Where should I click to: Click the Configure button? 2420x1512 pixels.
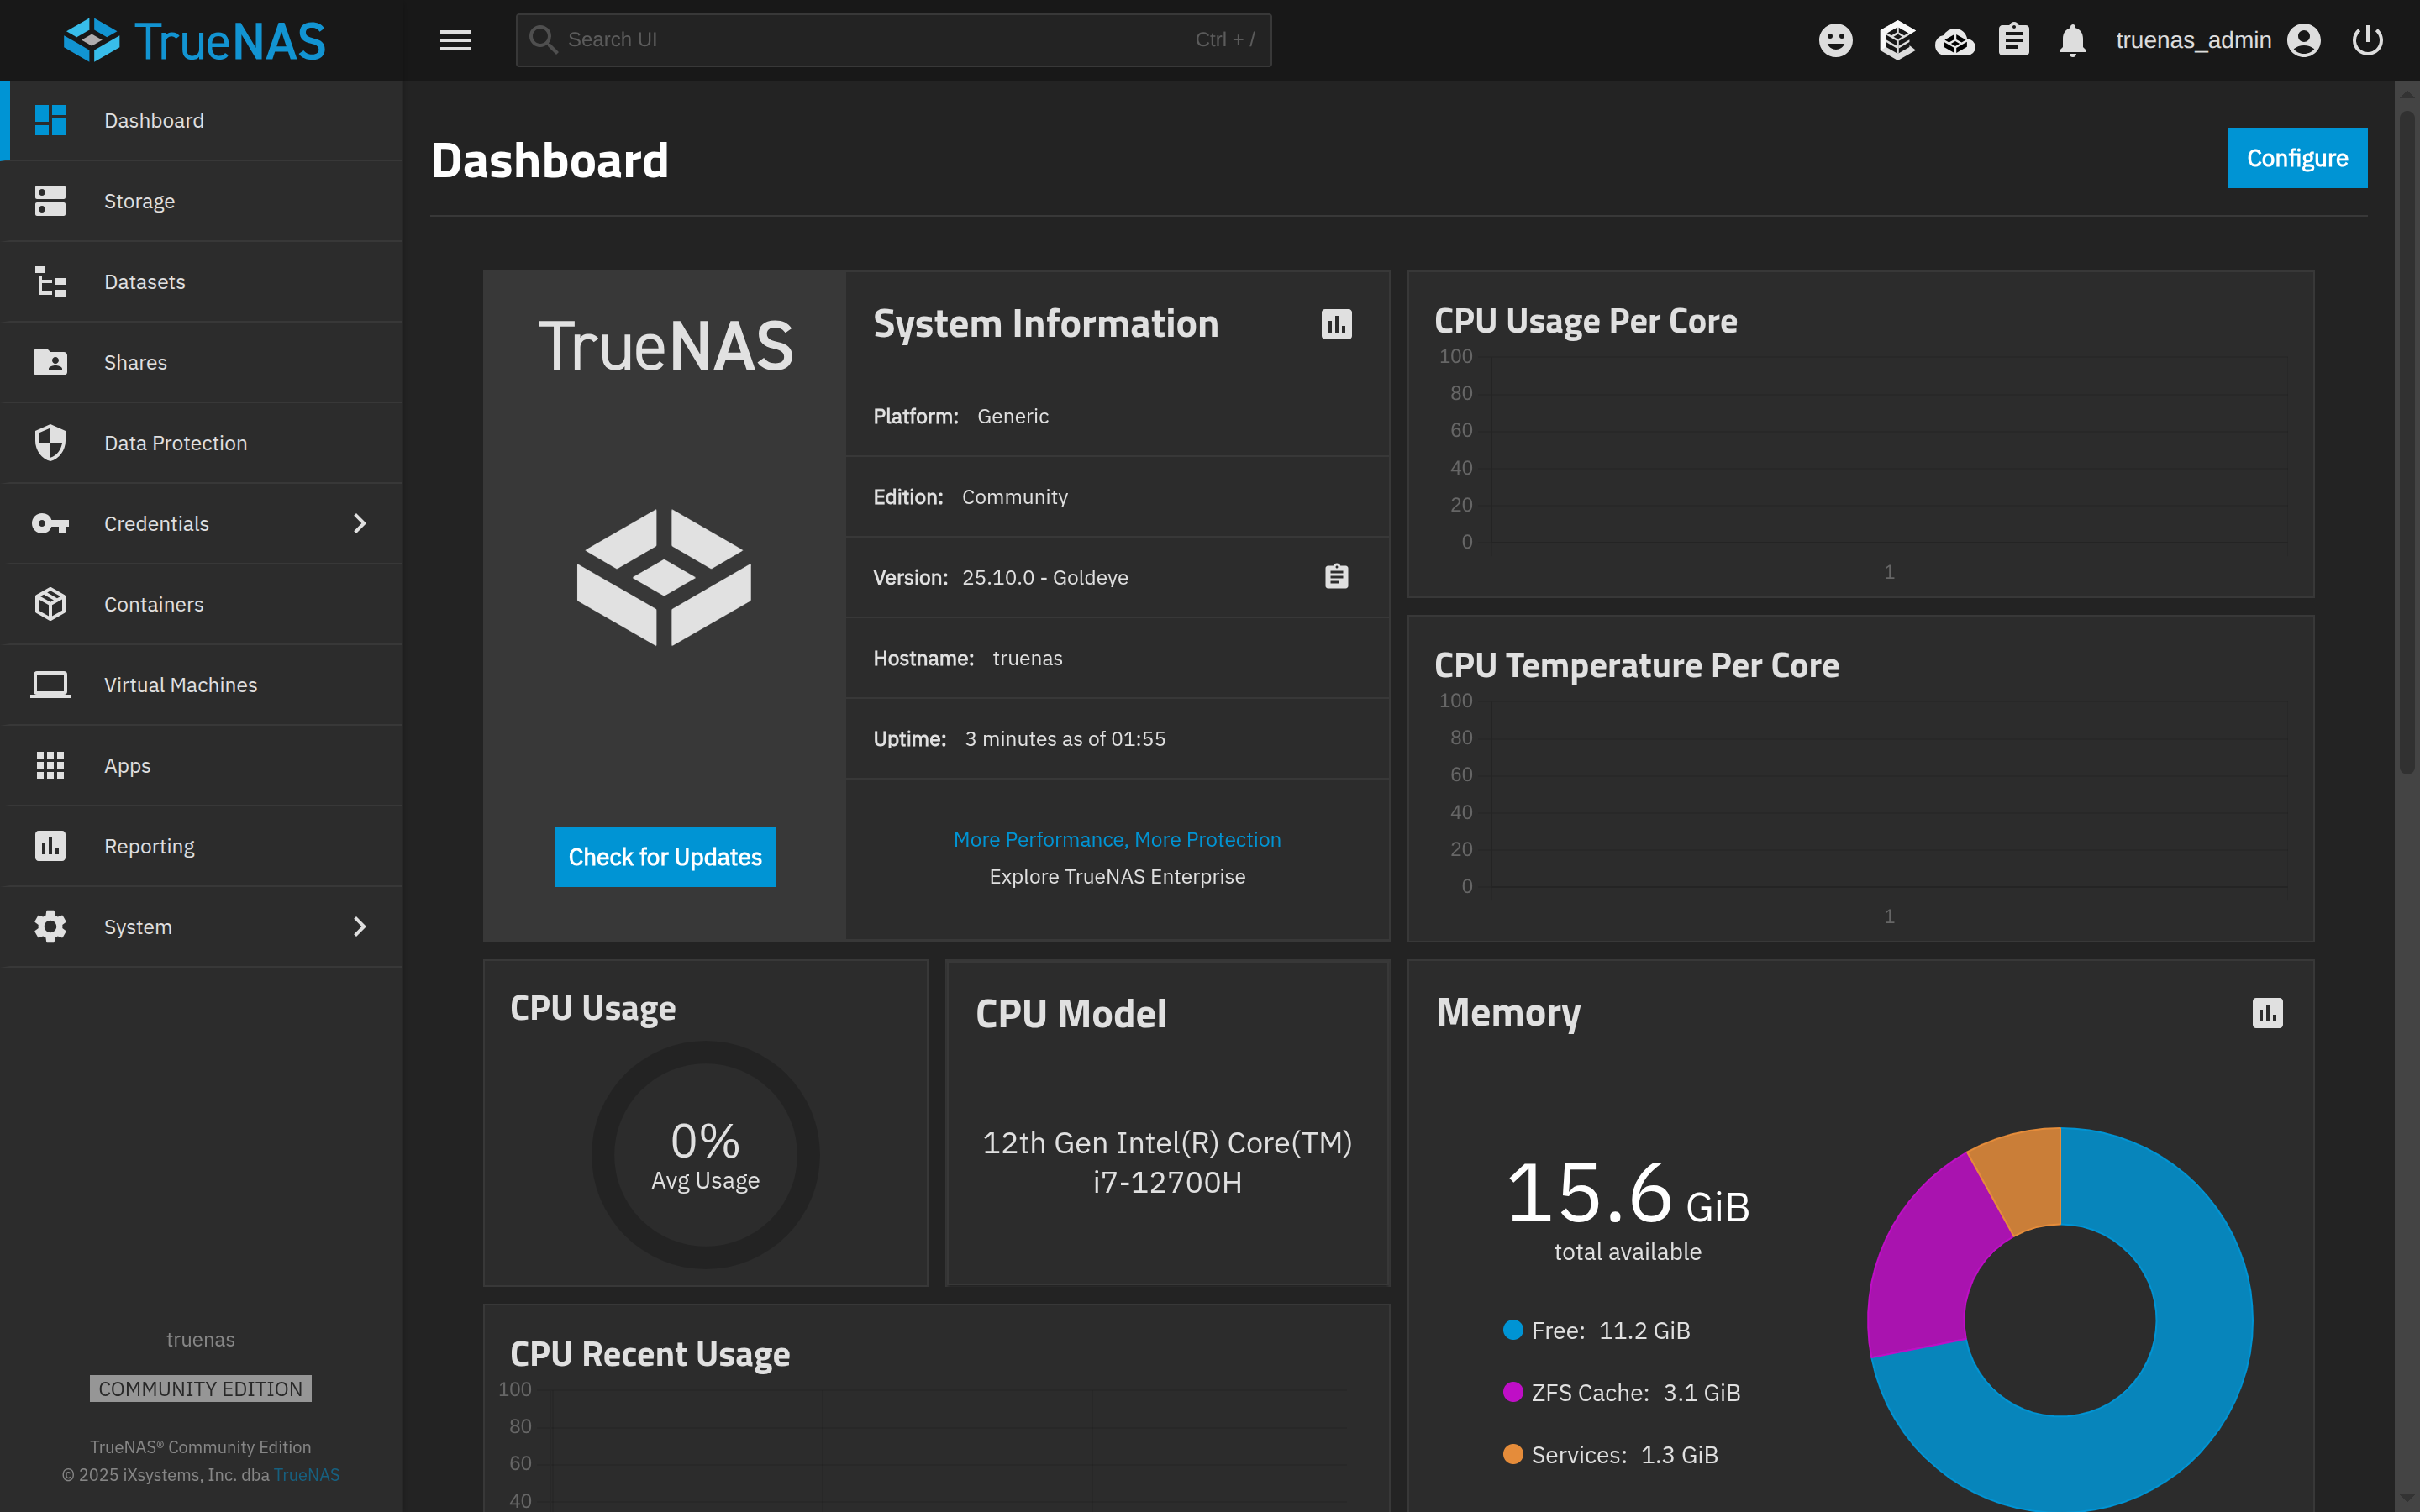coord(2297,158)
